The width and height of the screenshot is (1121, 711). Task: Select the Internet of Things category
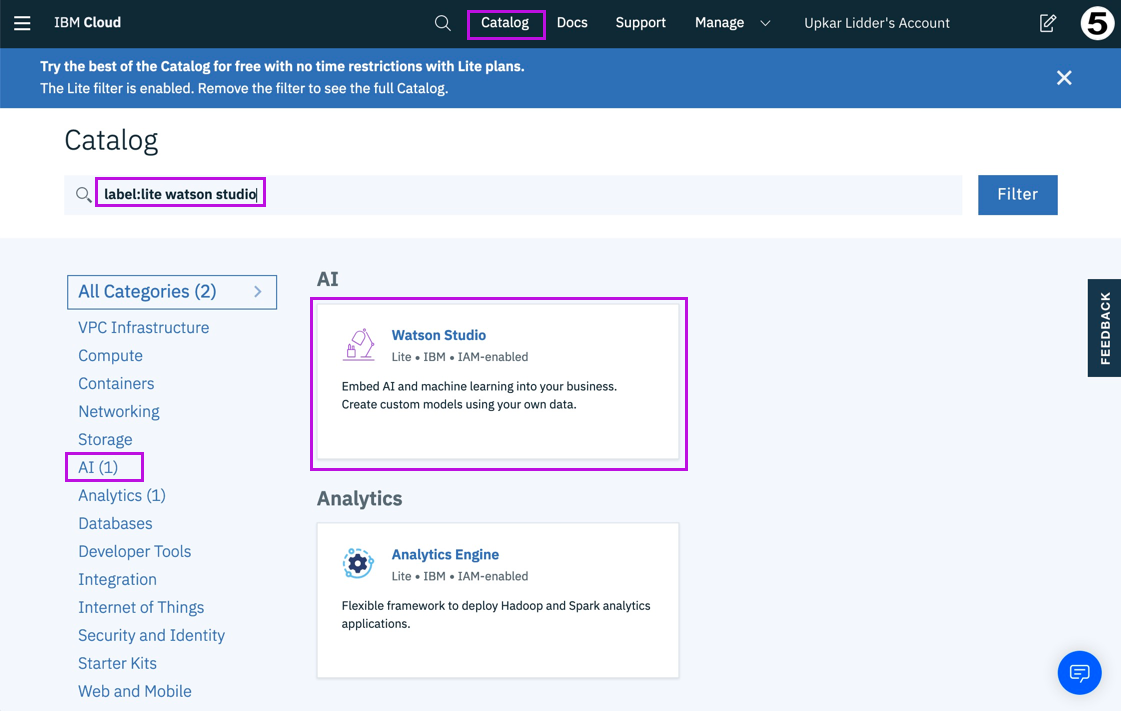(x=141, y=607)
